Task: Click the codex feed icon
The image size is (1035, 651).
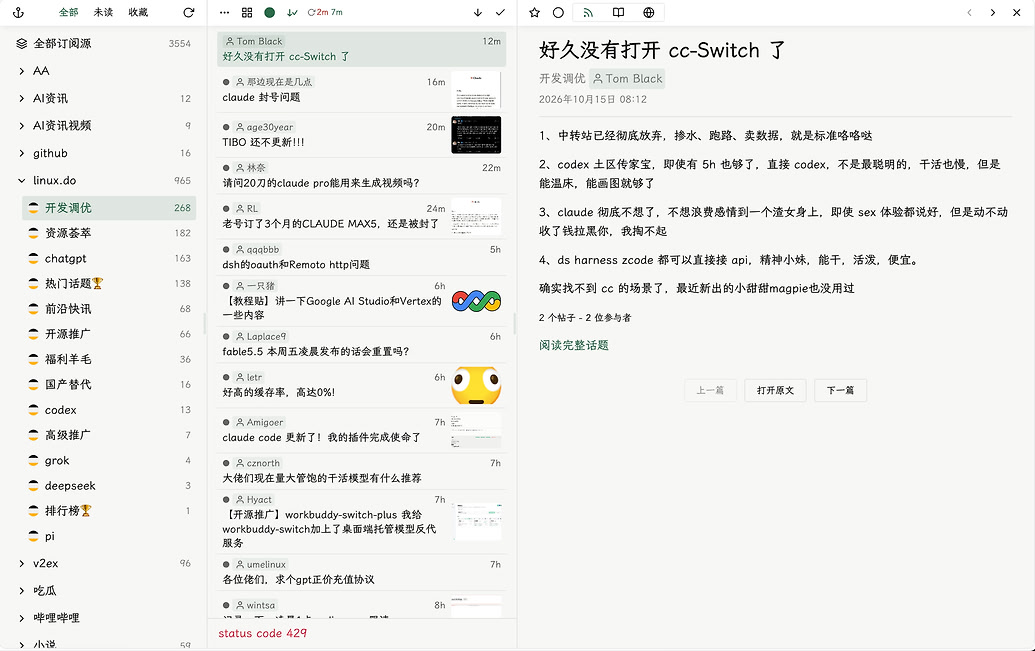Action: click(33, 410)
